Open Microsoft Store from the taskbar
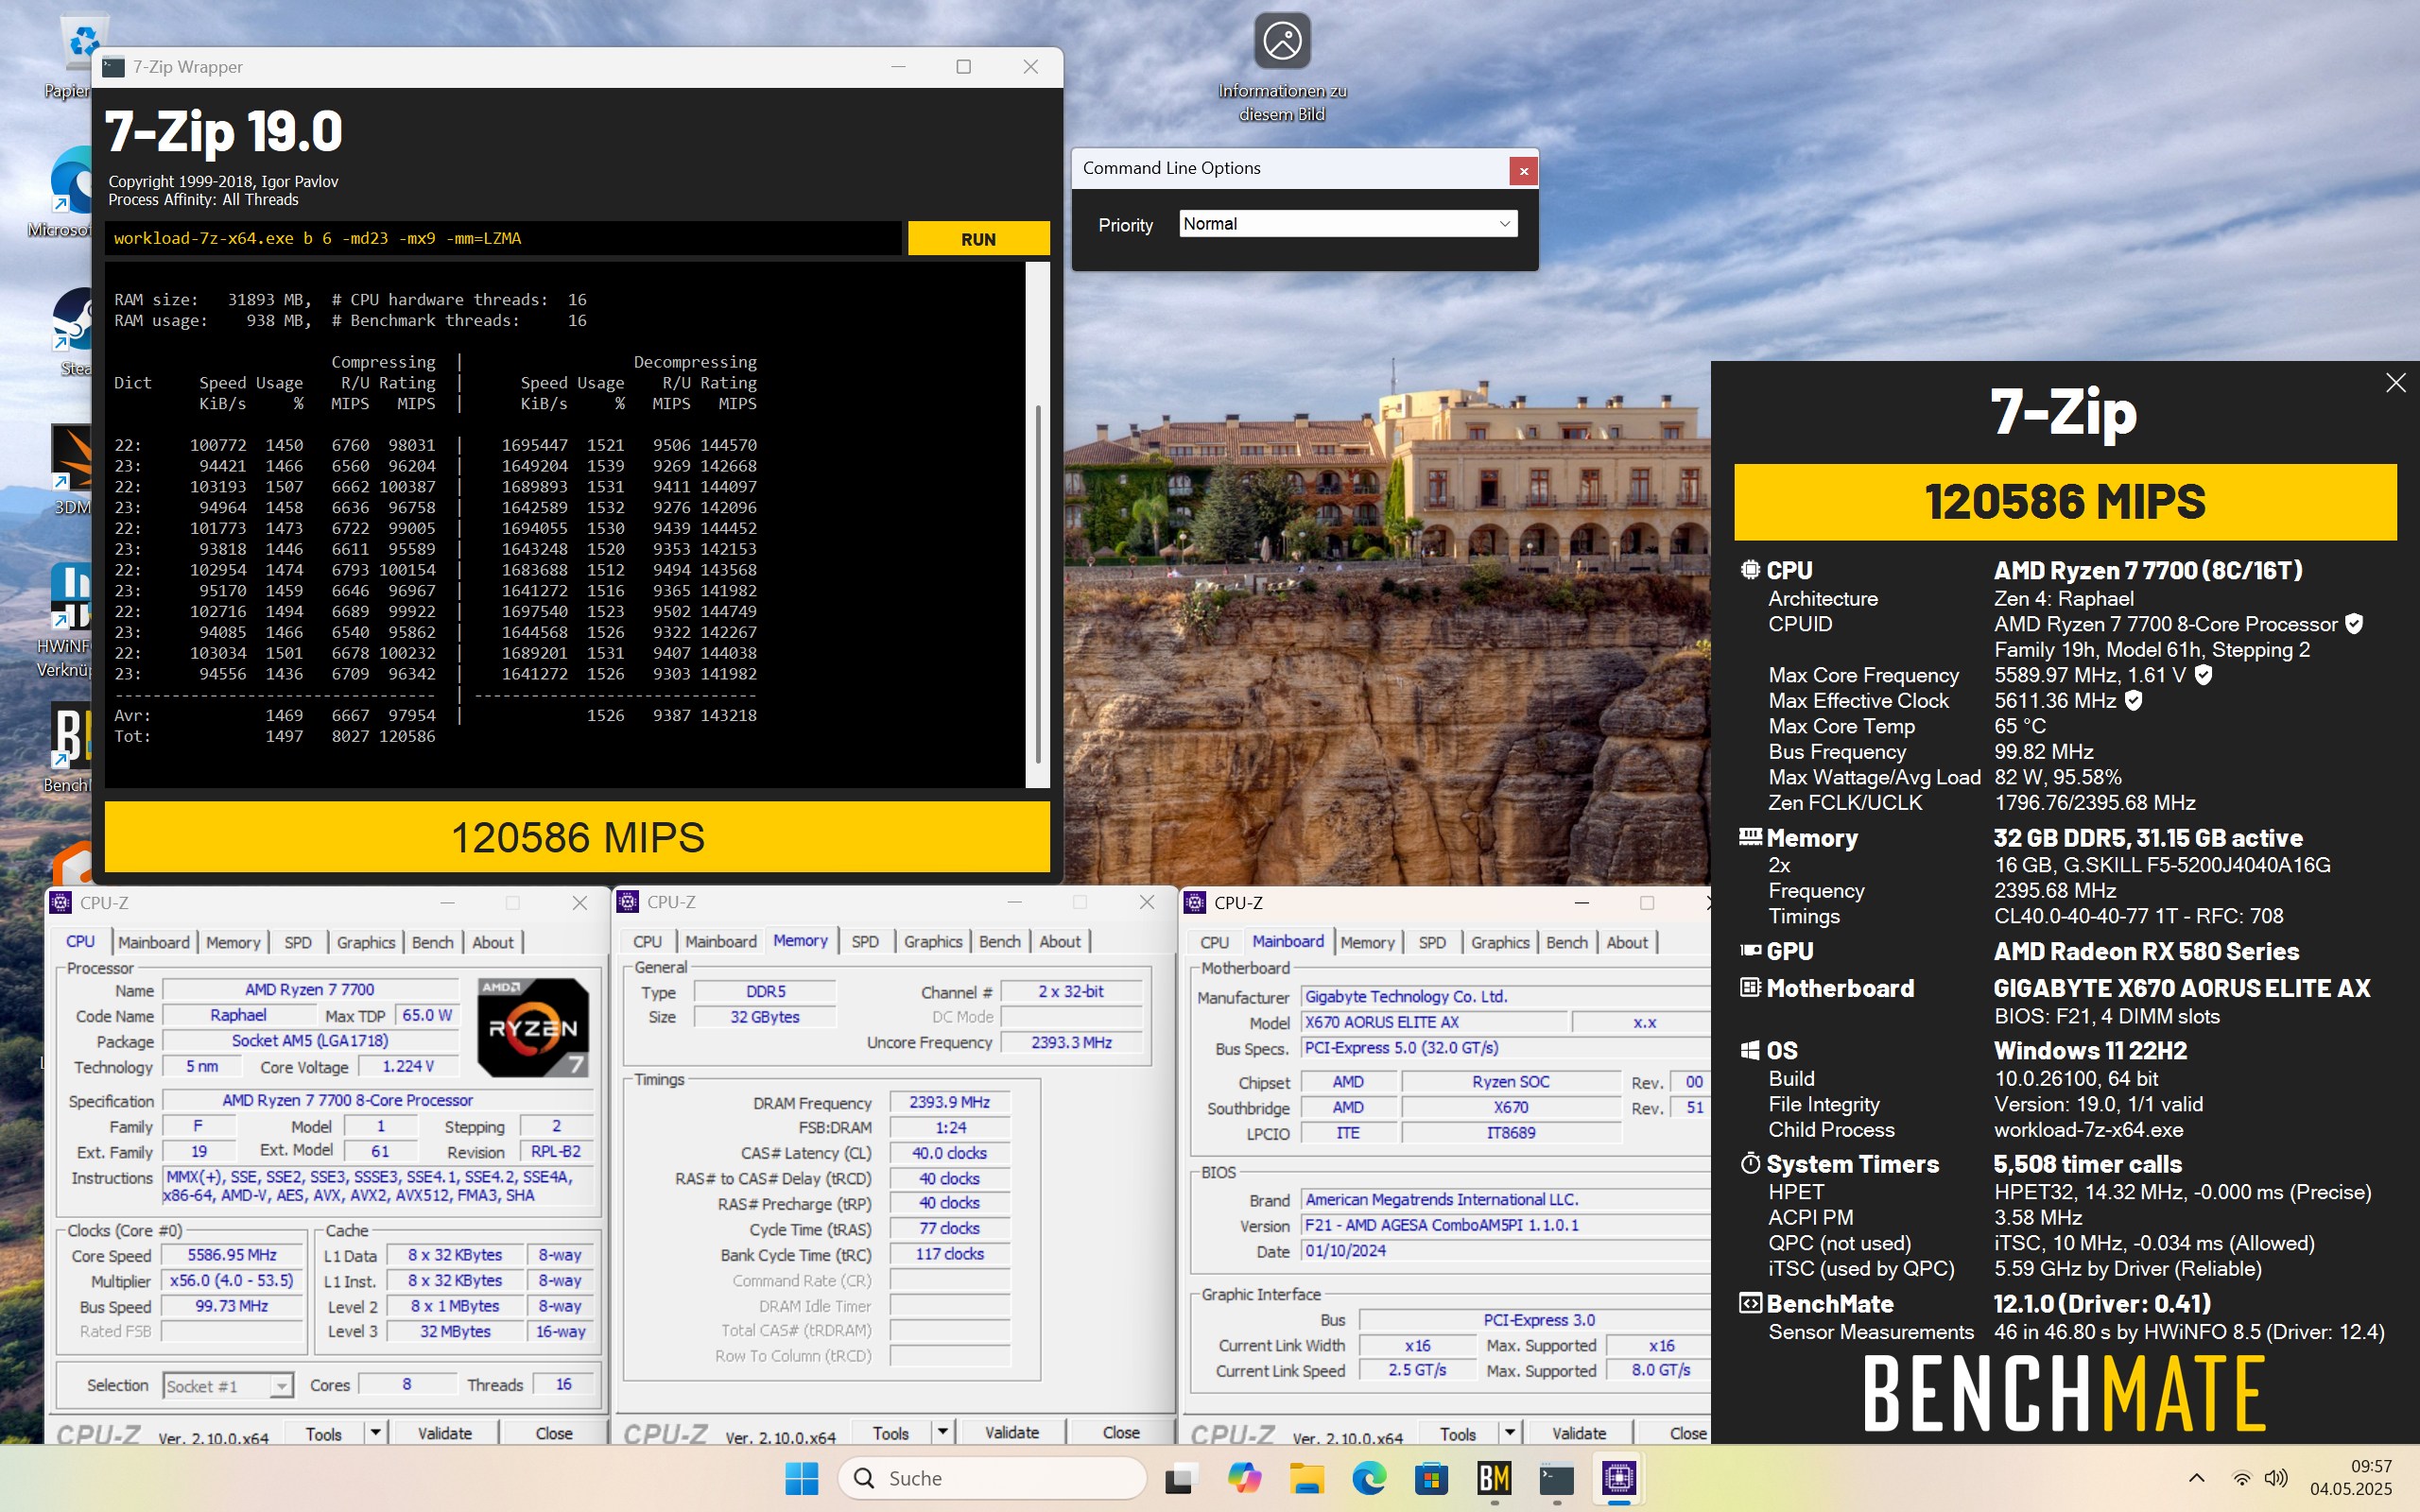 (1431, 1478)
